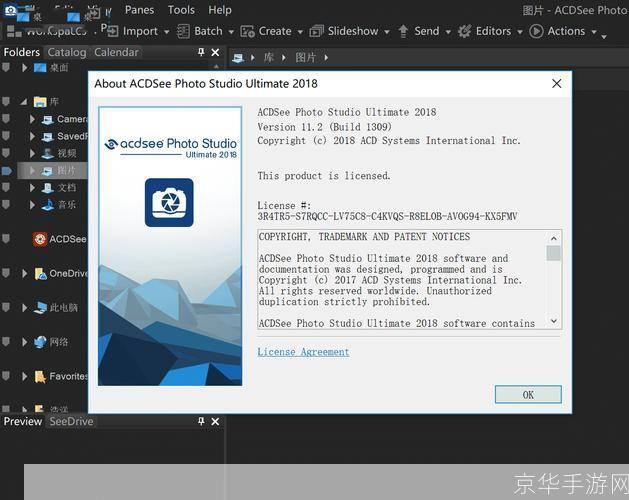Close the Preview pane
This screenshot has width=629, height=500.
point(215,422)
